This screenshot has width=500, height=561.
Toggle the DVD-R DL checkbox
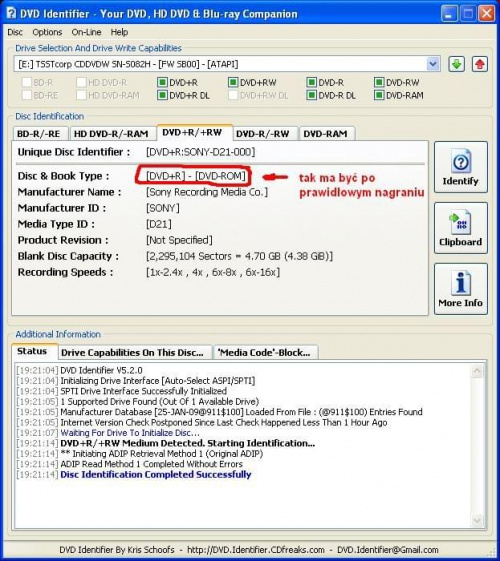[x=312, y=96]
